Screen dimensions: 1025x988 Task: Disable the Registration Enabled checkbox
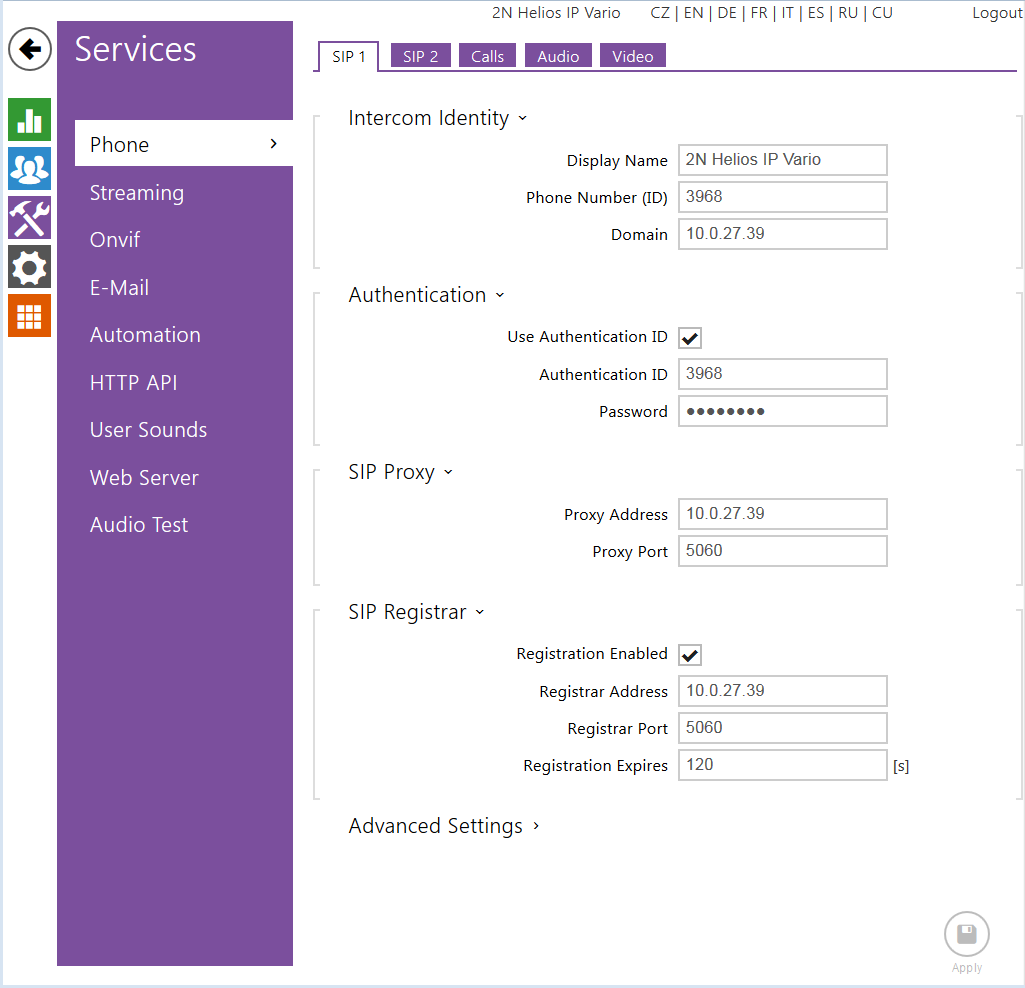[x=690, y=655]
